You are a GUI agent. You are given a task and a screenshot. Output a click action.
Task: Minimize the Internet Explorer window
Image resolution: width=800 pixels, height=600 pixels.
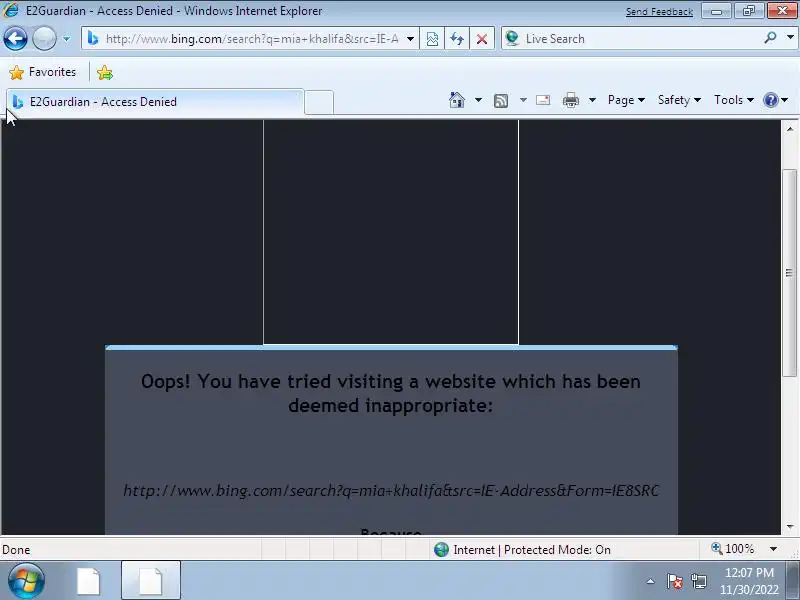716,11
